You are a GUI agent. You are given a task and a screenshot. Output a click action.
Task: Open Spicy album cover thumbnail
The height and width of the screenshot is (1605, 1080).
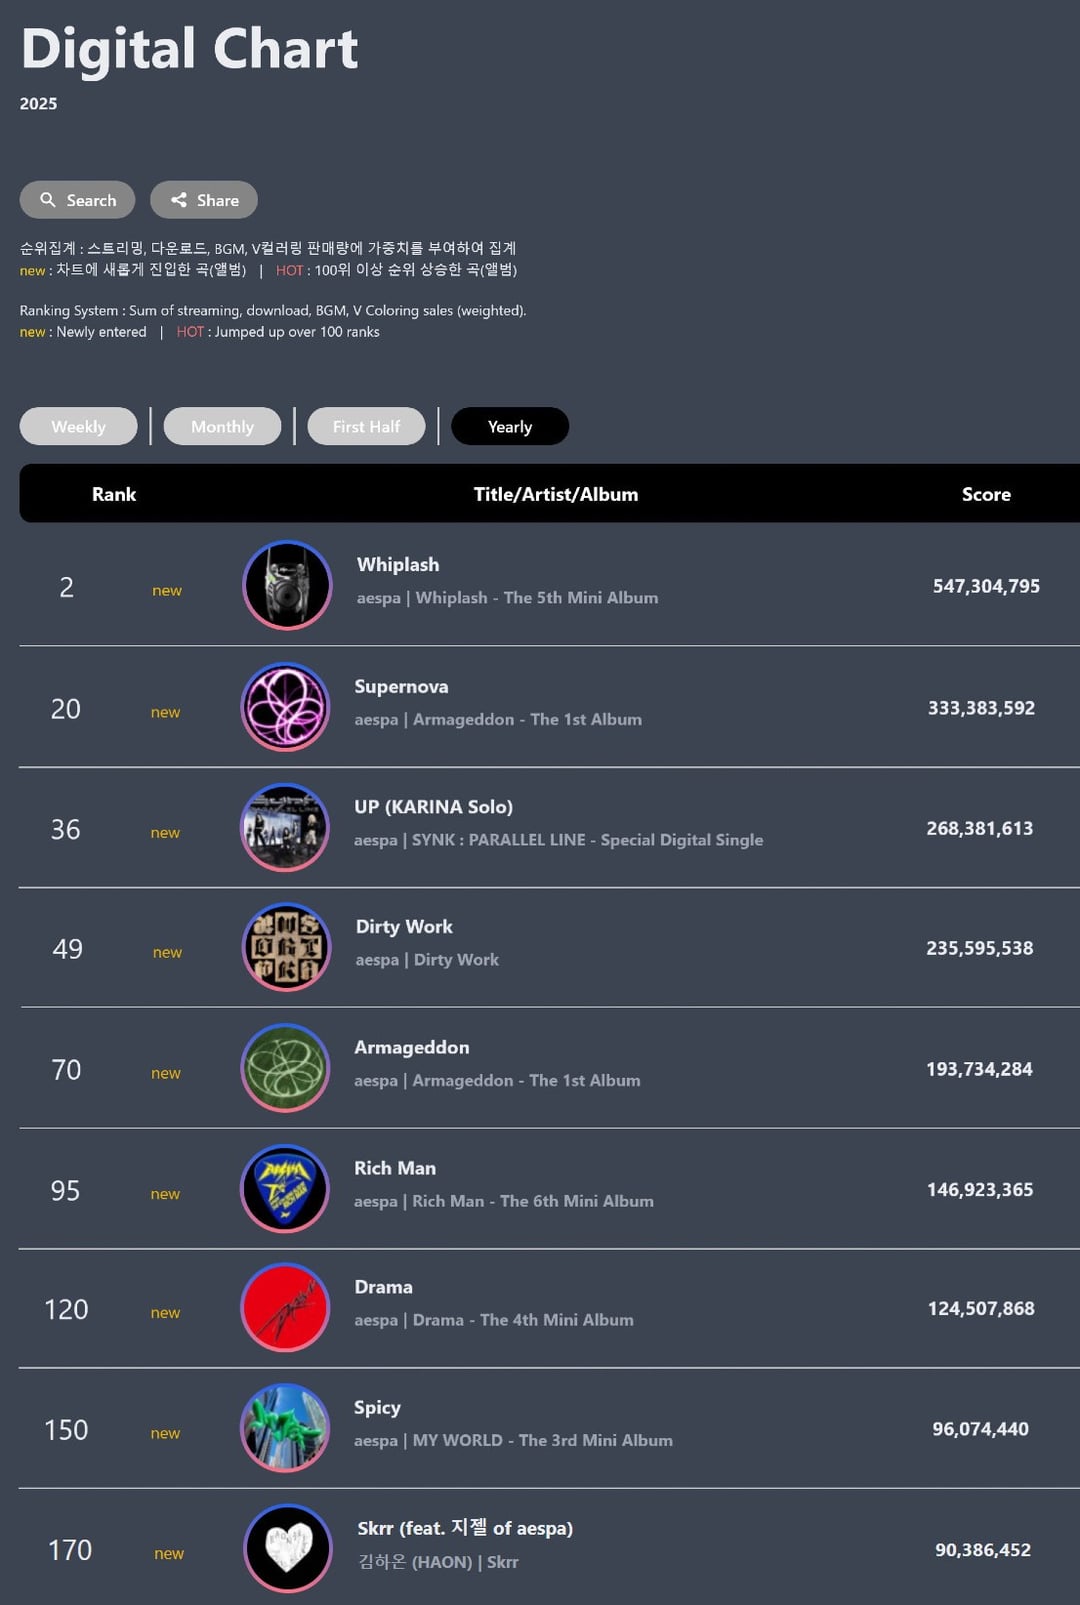coord(285,1428)
